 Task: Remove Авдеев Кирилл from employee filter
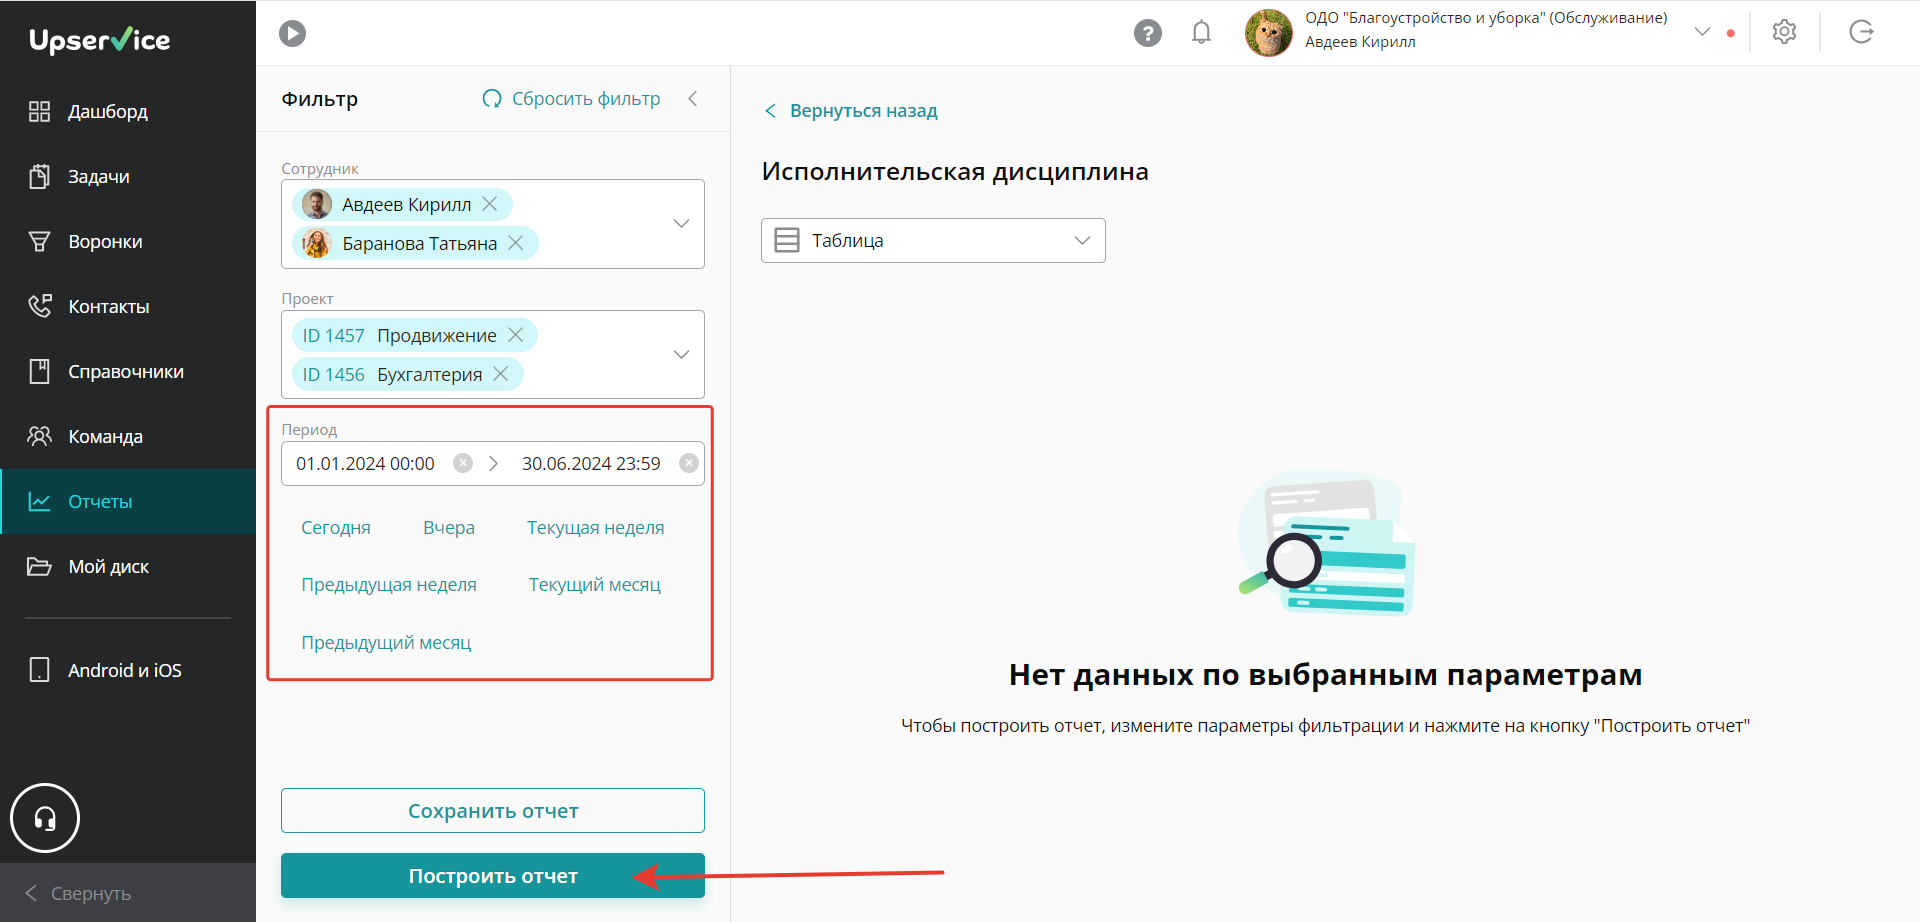click(x=490, y=204)
